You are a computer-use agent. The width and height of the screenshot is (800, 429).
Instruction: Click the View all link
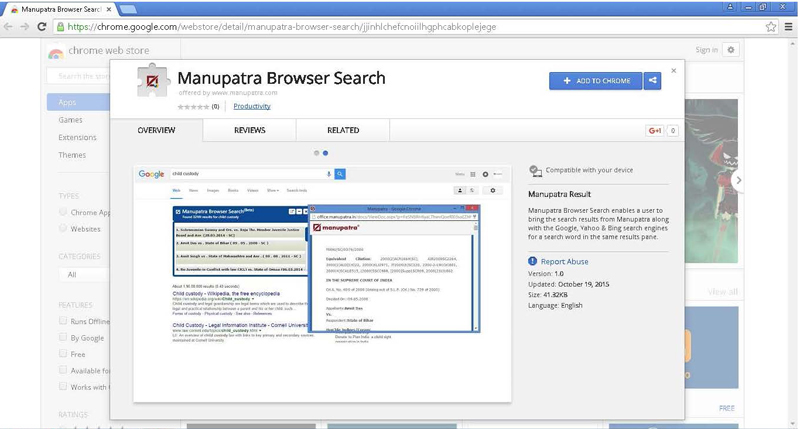pos(722,292)
